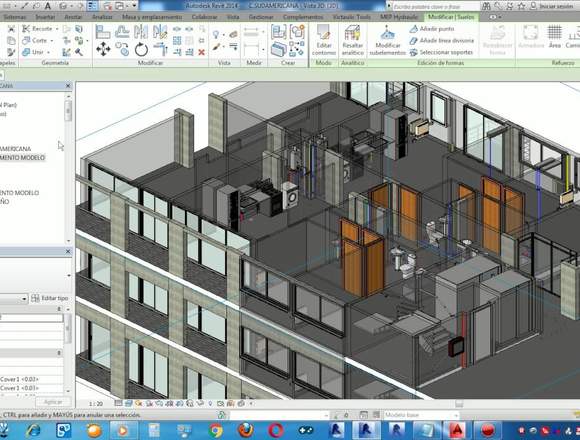Click the Align tool icon
This screenshot has width=580, height=440.
[x=103, y=32]
